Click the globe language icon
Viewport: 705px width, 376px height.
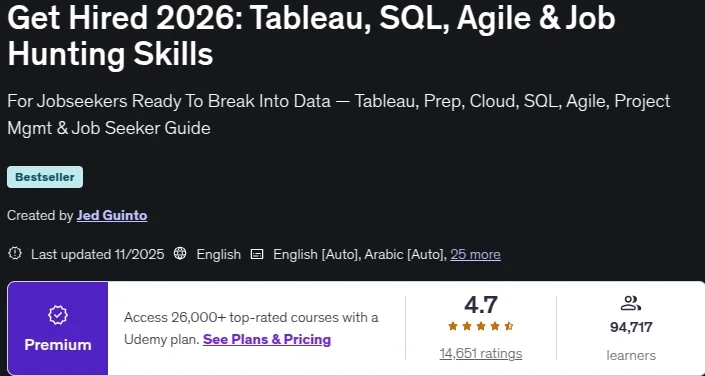pos(180,254)
